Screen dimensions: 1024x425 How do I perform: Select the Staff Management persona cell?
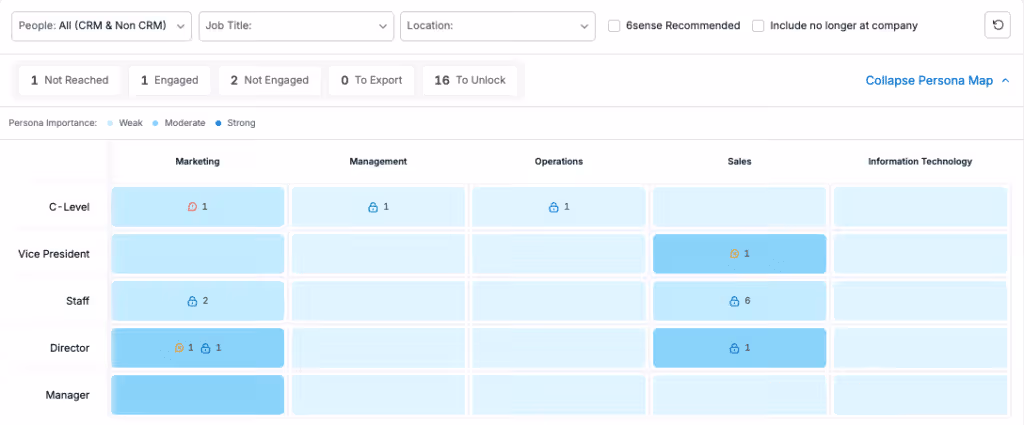point(378,301)
